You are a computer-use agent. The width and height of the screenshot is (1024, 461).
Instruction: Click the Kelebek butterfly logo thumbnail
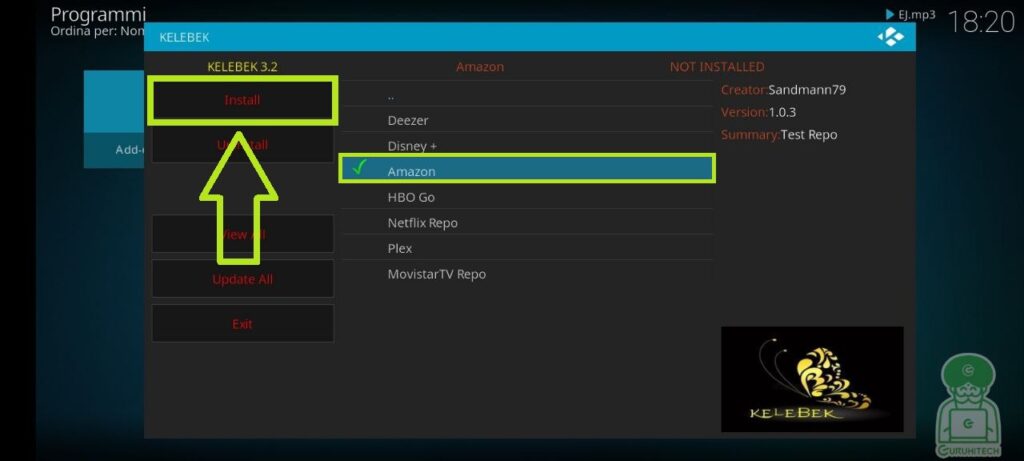(x=811, y=379)
